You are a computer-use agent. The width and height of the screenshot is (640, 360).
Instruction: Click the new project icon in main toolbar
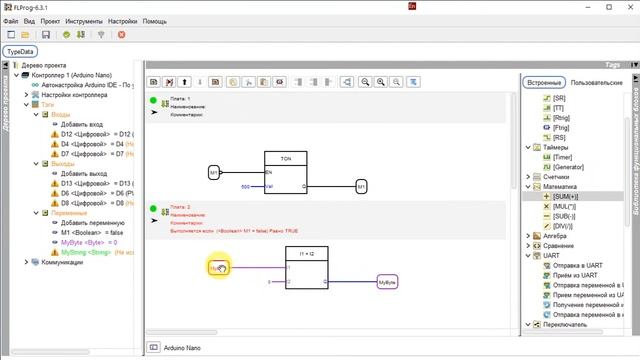(x=11, y=35)
